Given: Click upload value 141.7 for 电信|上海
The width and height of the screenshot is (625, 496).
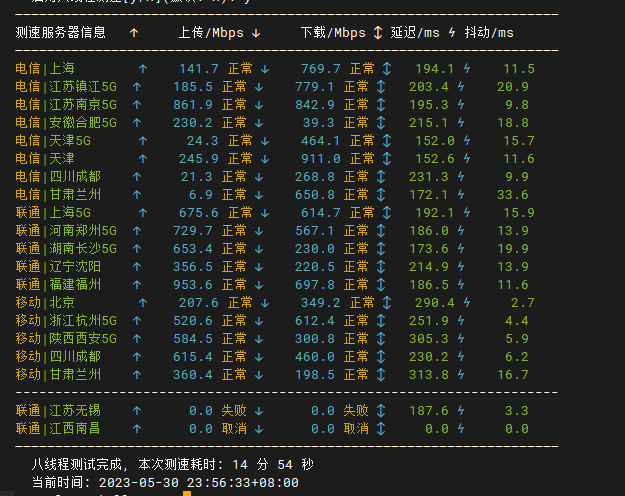Looking at the screenshot, I should pyautogui.click(x=199, y=69).
